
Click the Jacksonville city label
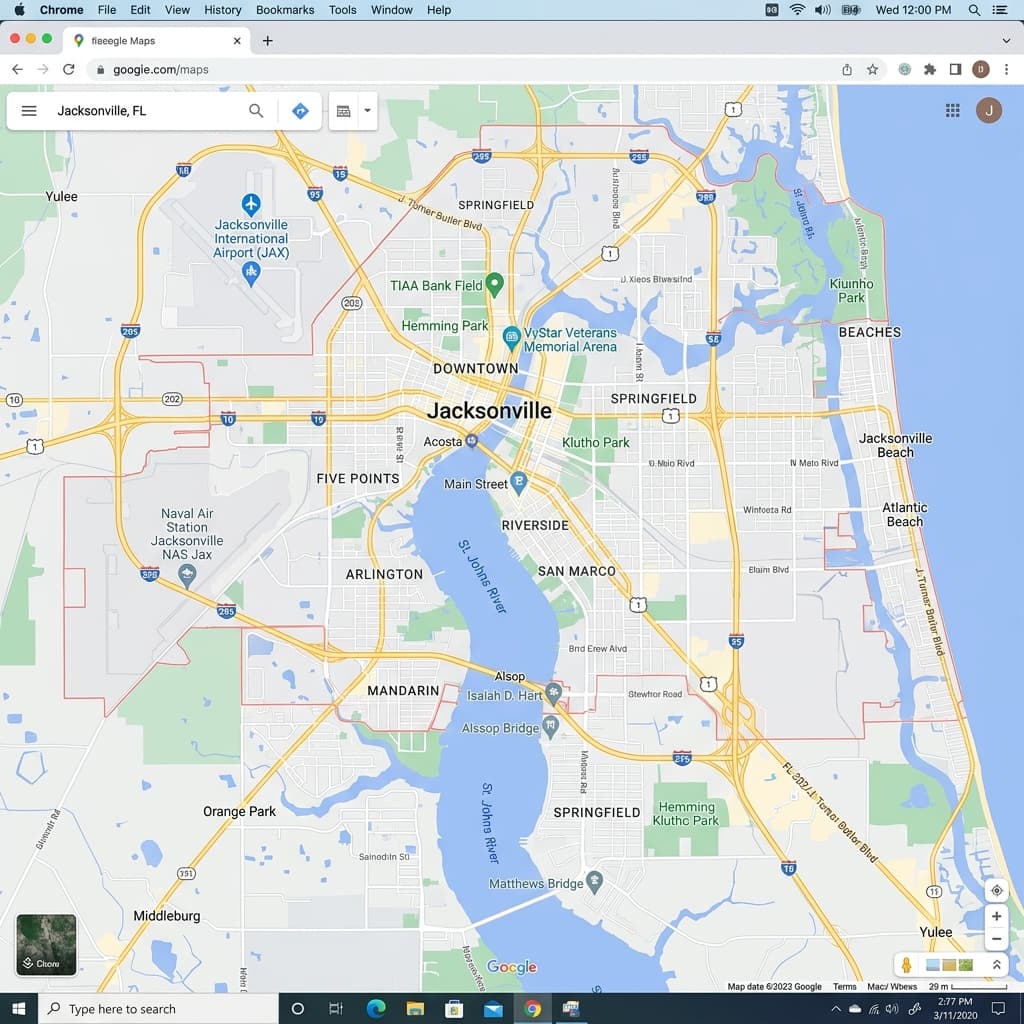pyautogui.click(x=489, y=410)
